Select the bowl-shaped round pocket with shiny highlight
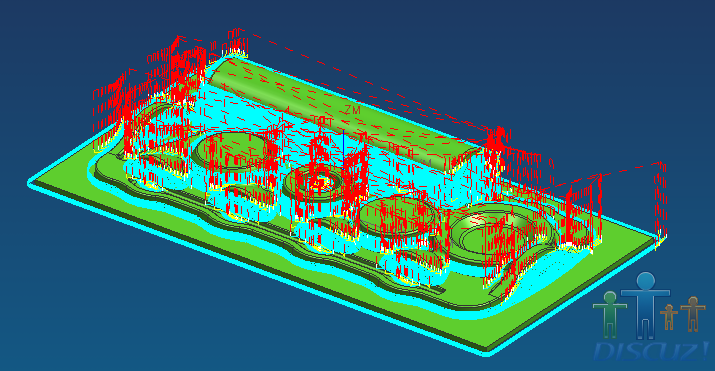The height and width of the screenshot is (371, 715). 497,234
